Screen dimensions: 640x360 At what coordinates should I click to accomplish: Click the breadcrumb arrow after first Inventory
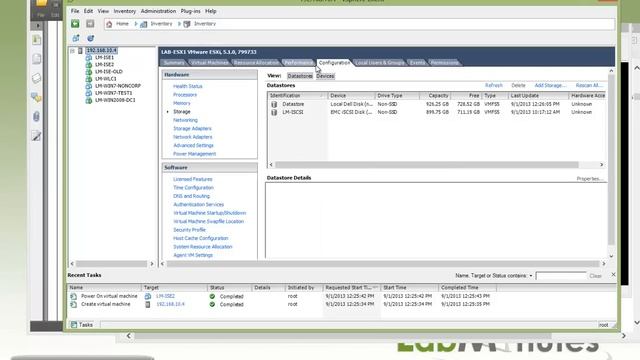pyautogui.click(x=179, y=24)
